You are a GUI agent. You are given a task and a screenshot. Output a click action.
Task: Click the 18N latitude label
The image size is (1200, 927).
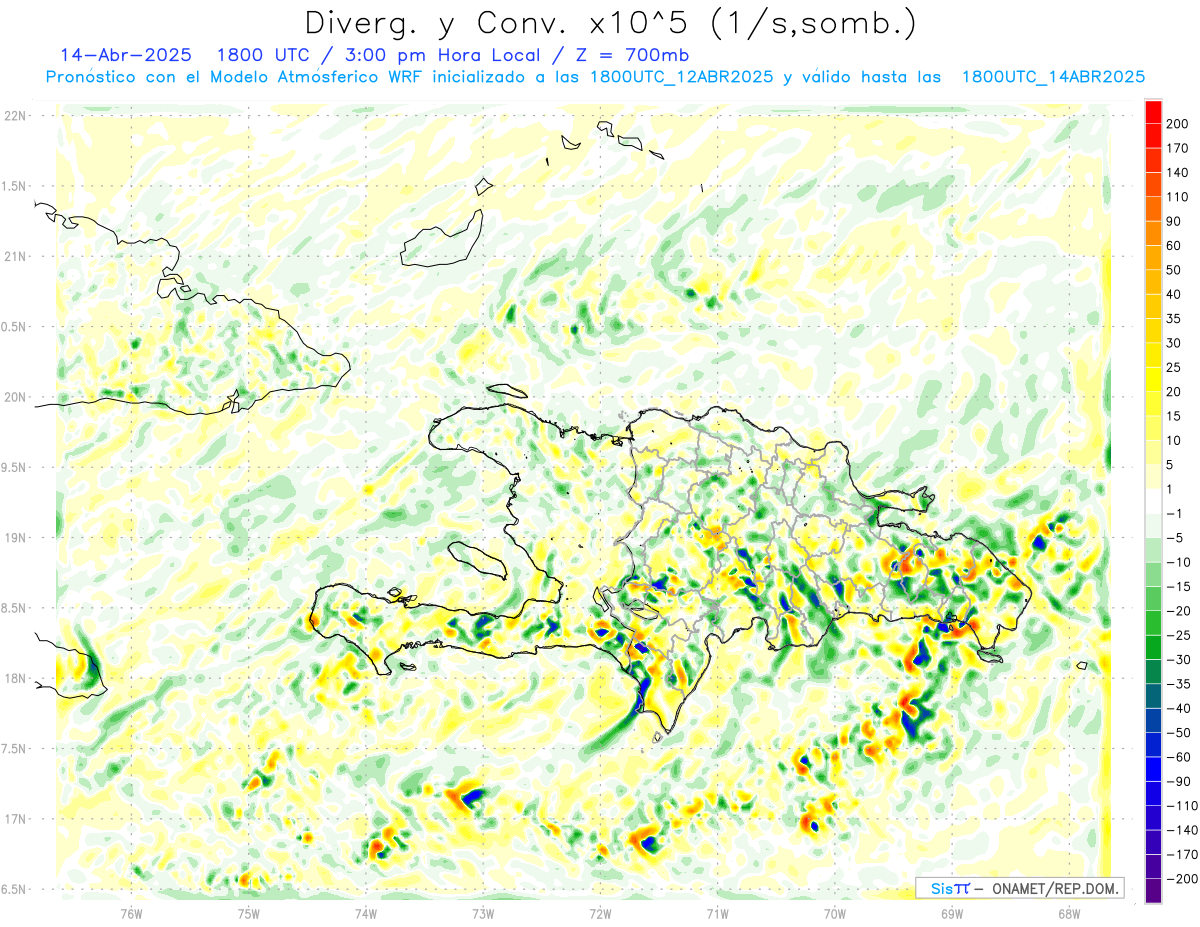coord(14,679)
